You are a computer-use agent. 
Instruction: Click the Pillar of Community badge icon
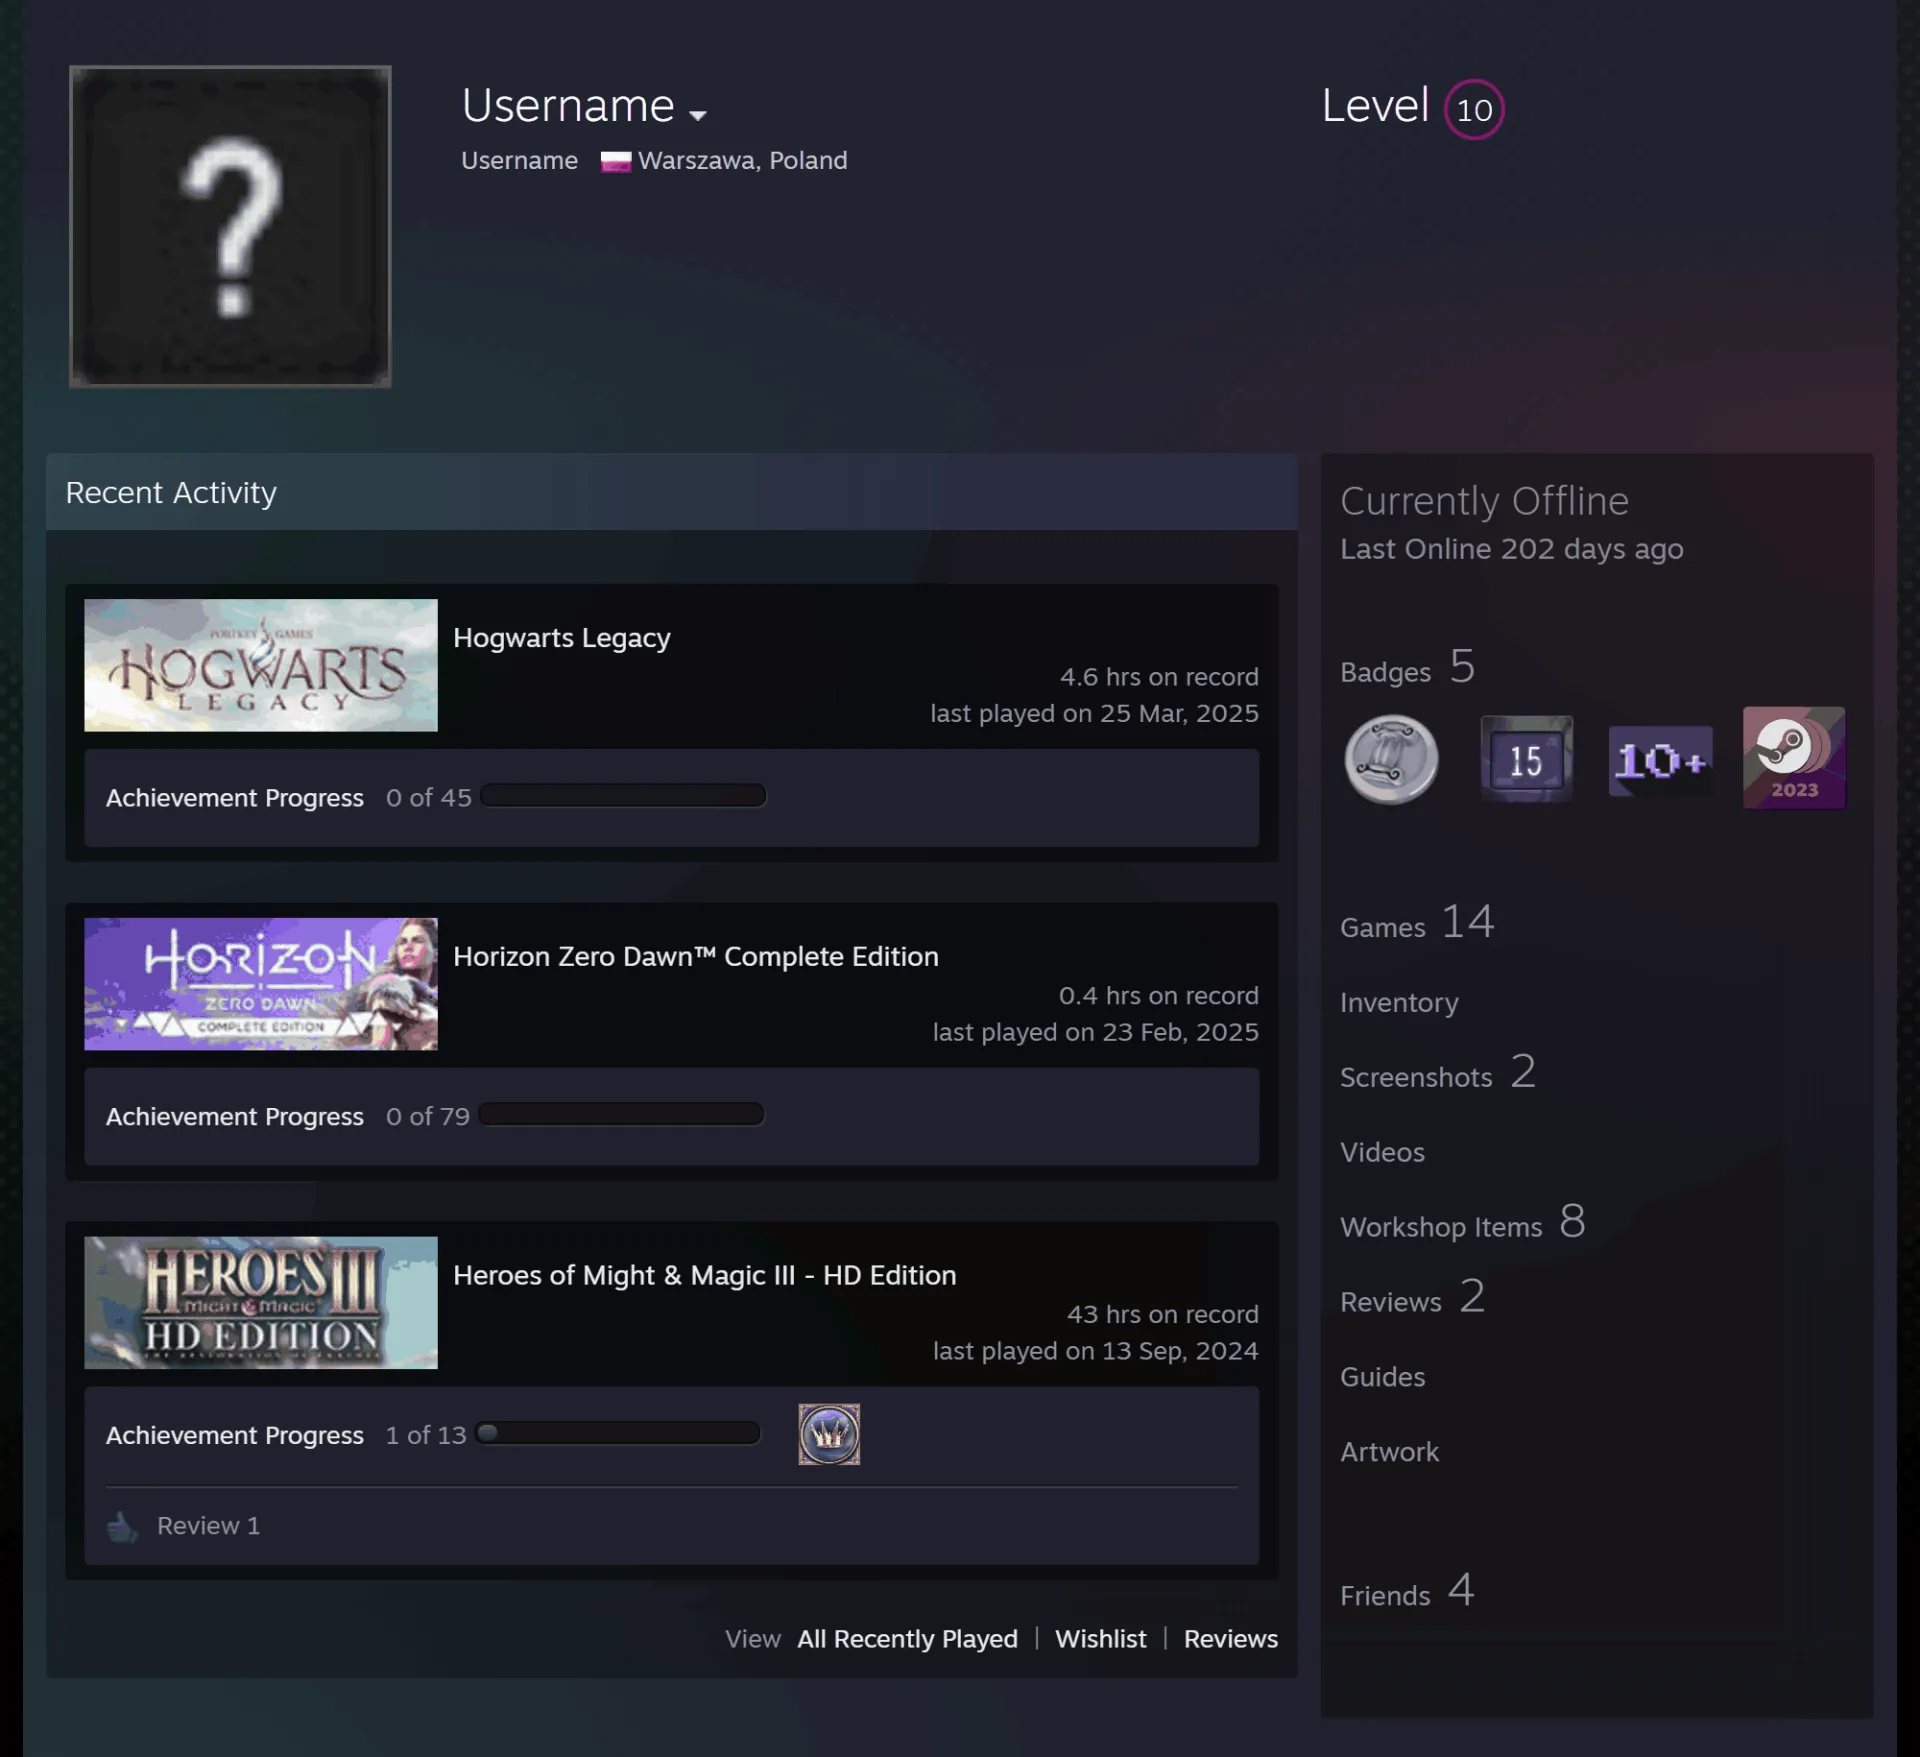coord(1391,759)
